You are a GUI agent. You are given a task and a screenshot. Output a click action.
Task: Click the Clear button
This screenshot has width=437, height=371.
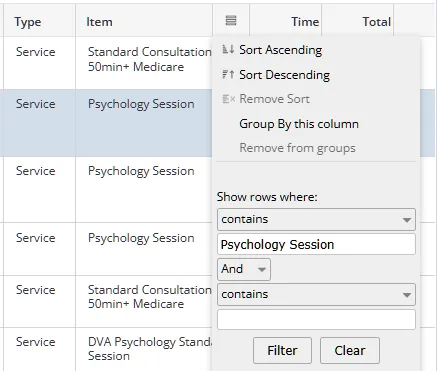tap(350, 350)
